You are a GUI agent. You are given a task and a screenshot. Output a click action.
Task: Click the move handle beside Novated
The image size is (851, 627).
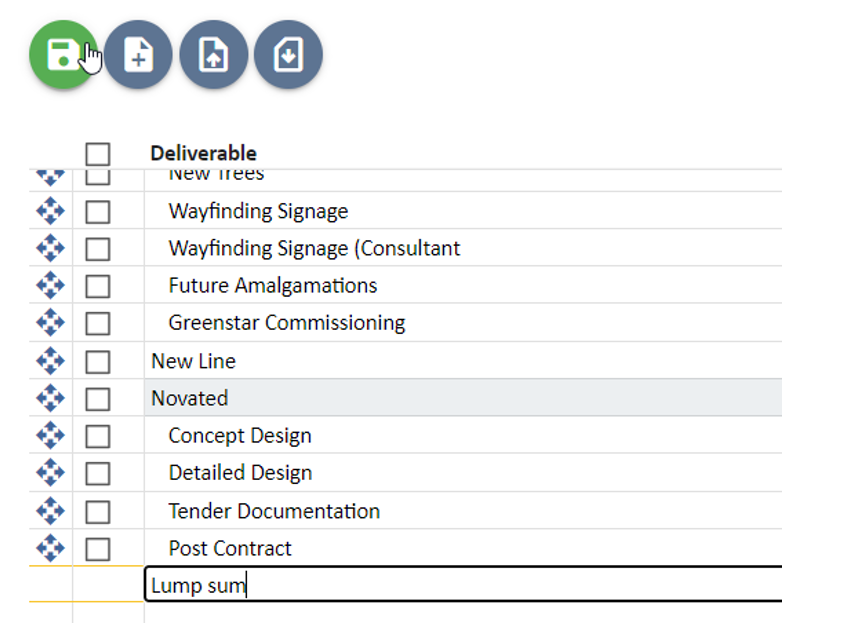pyautogui.click(x=49, y=397)
